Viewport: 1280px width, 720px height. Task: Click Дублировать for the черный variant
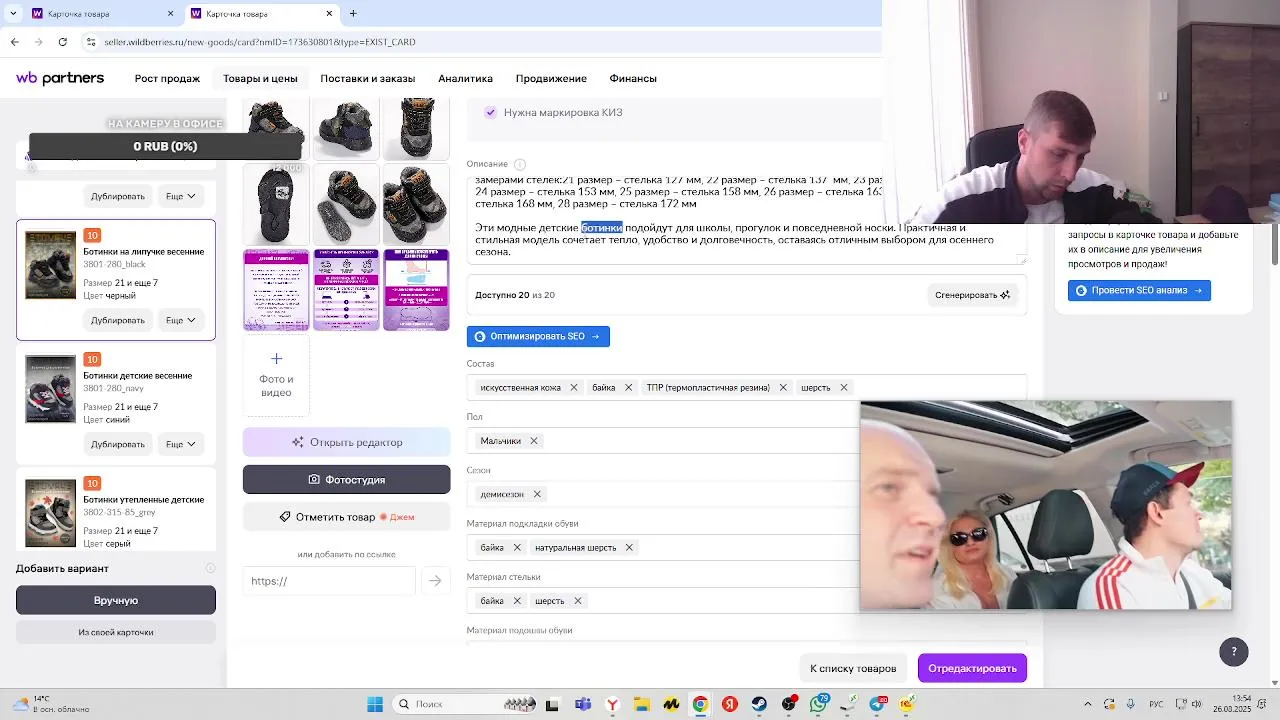(118, 320)
